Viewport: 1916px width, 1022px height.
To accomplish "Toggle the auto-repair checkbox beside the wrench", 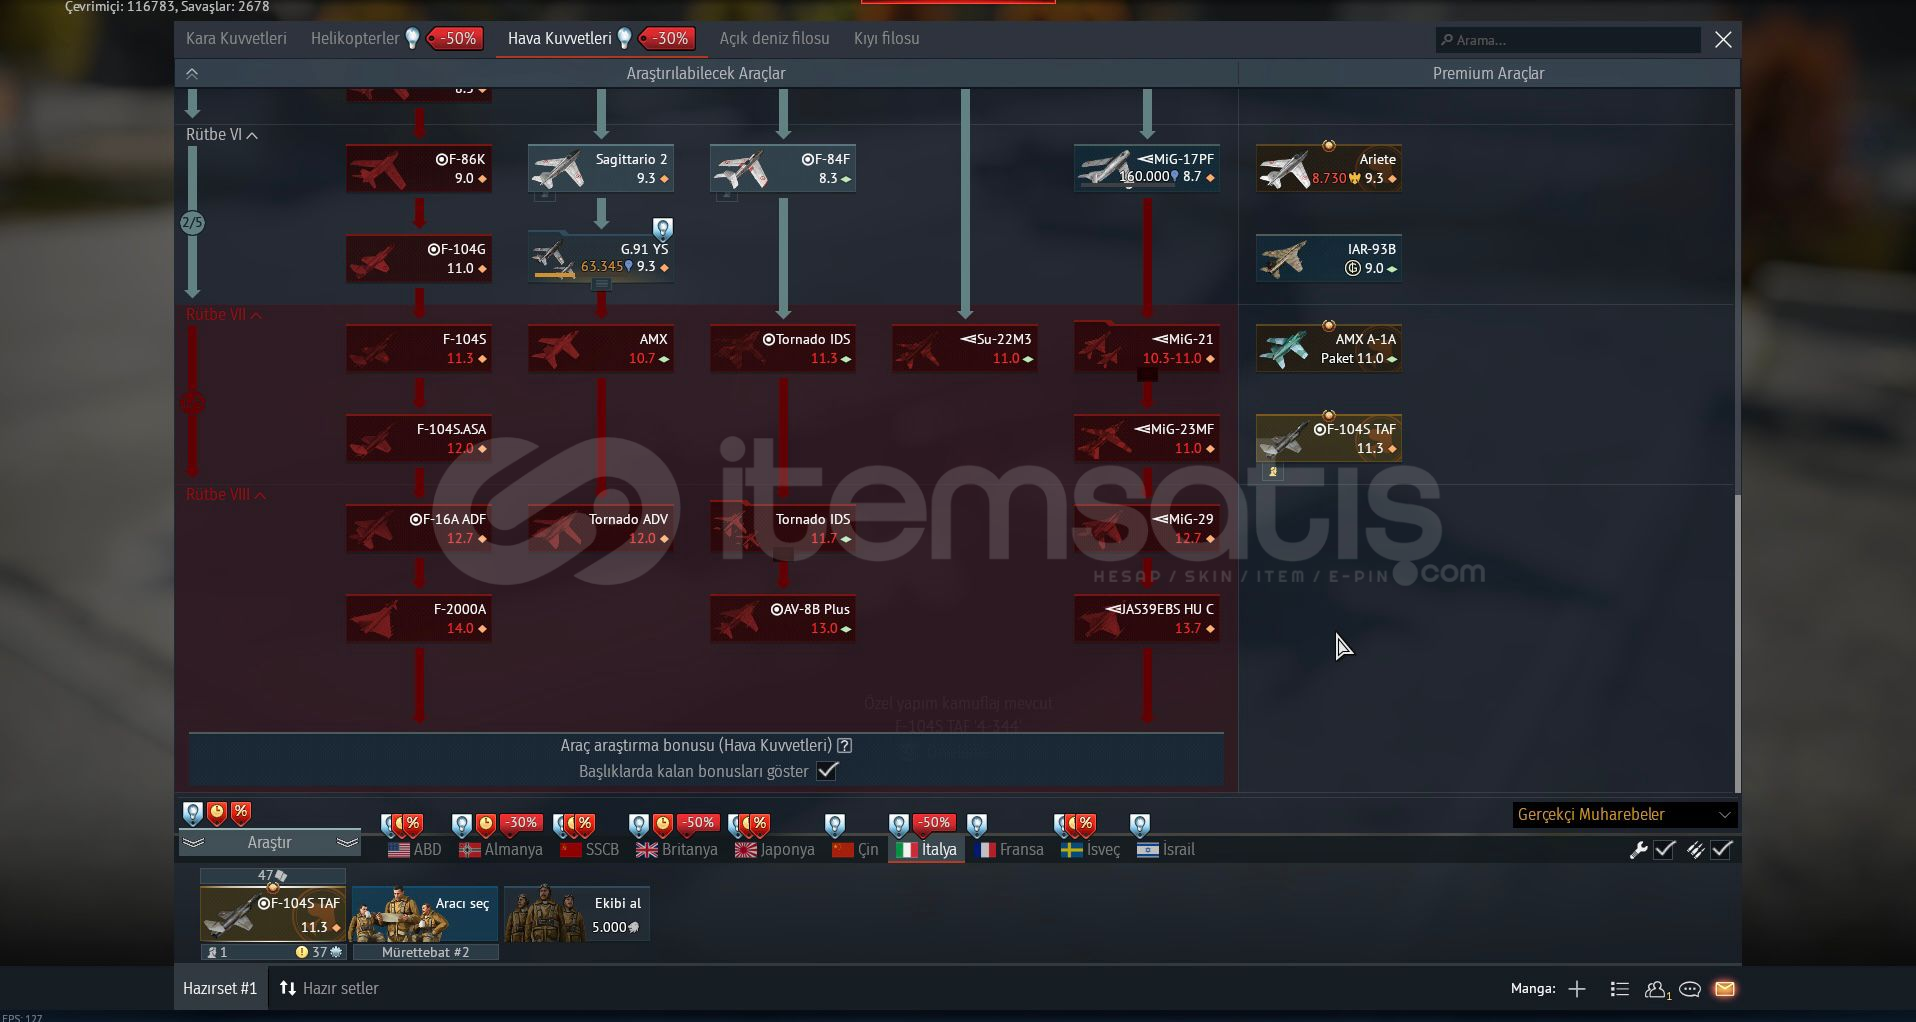I will 1664,850.
